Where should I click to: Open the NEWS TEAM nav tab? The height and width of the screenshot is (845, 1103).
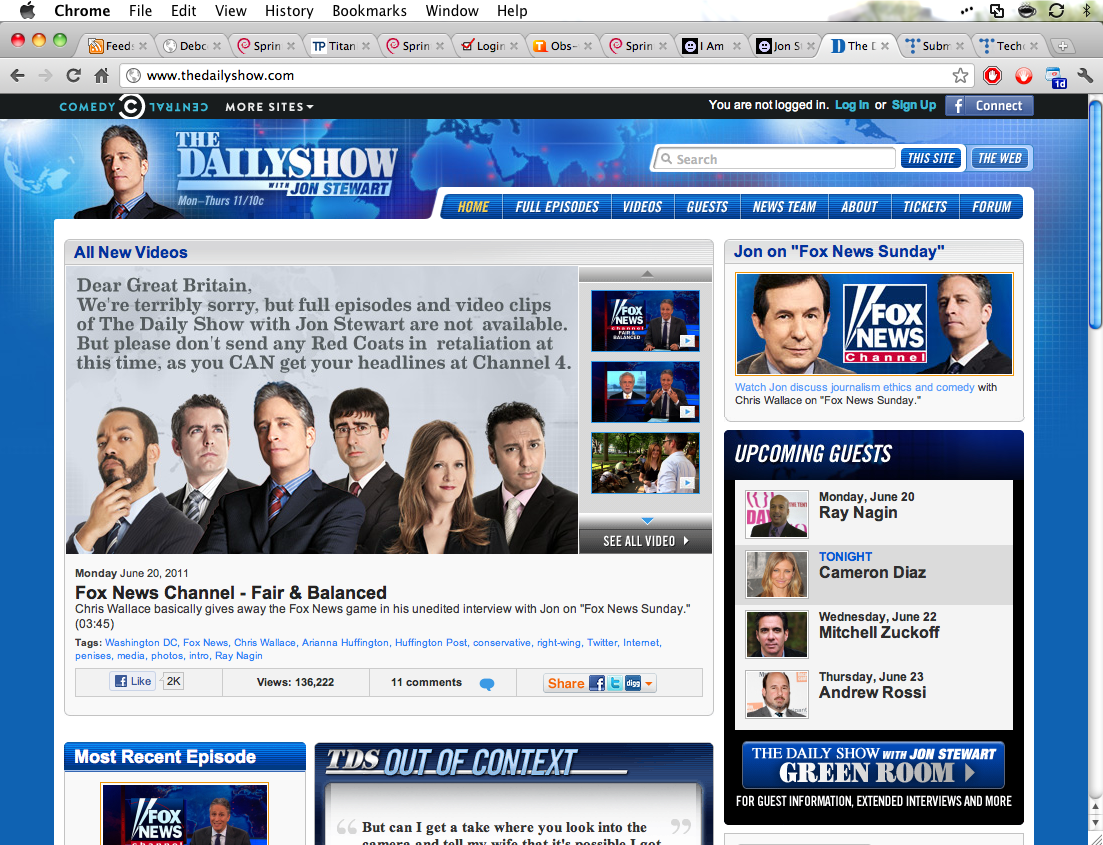coord(784,207)
